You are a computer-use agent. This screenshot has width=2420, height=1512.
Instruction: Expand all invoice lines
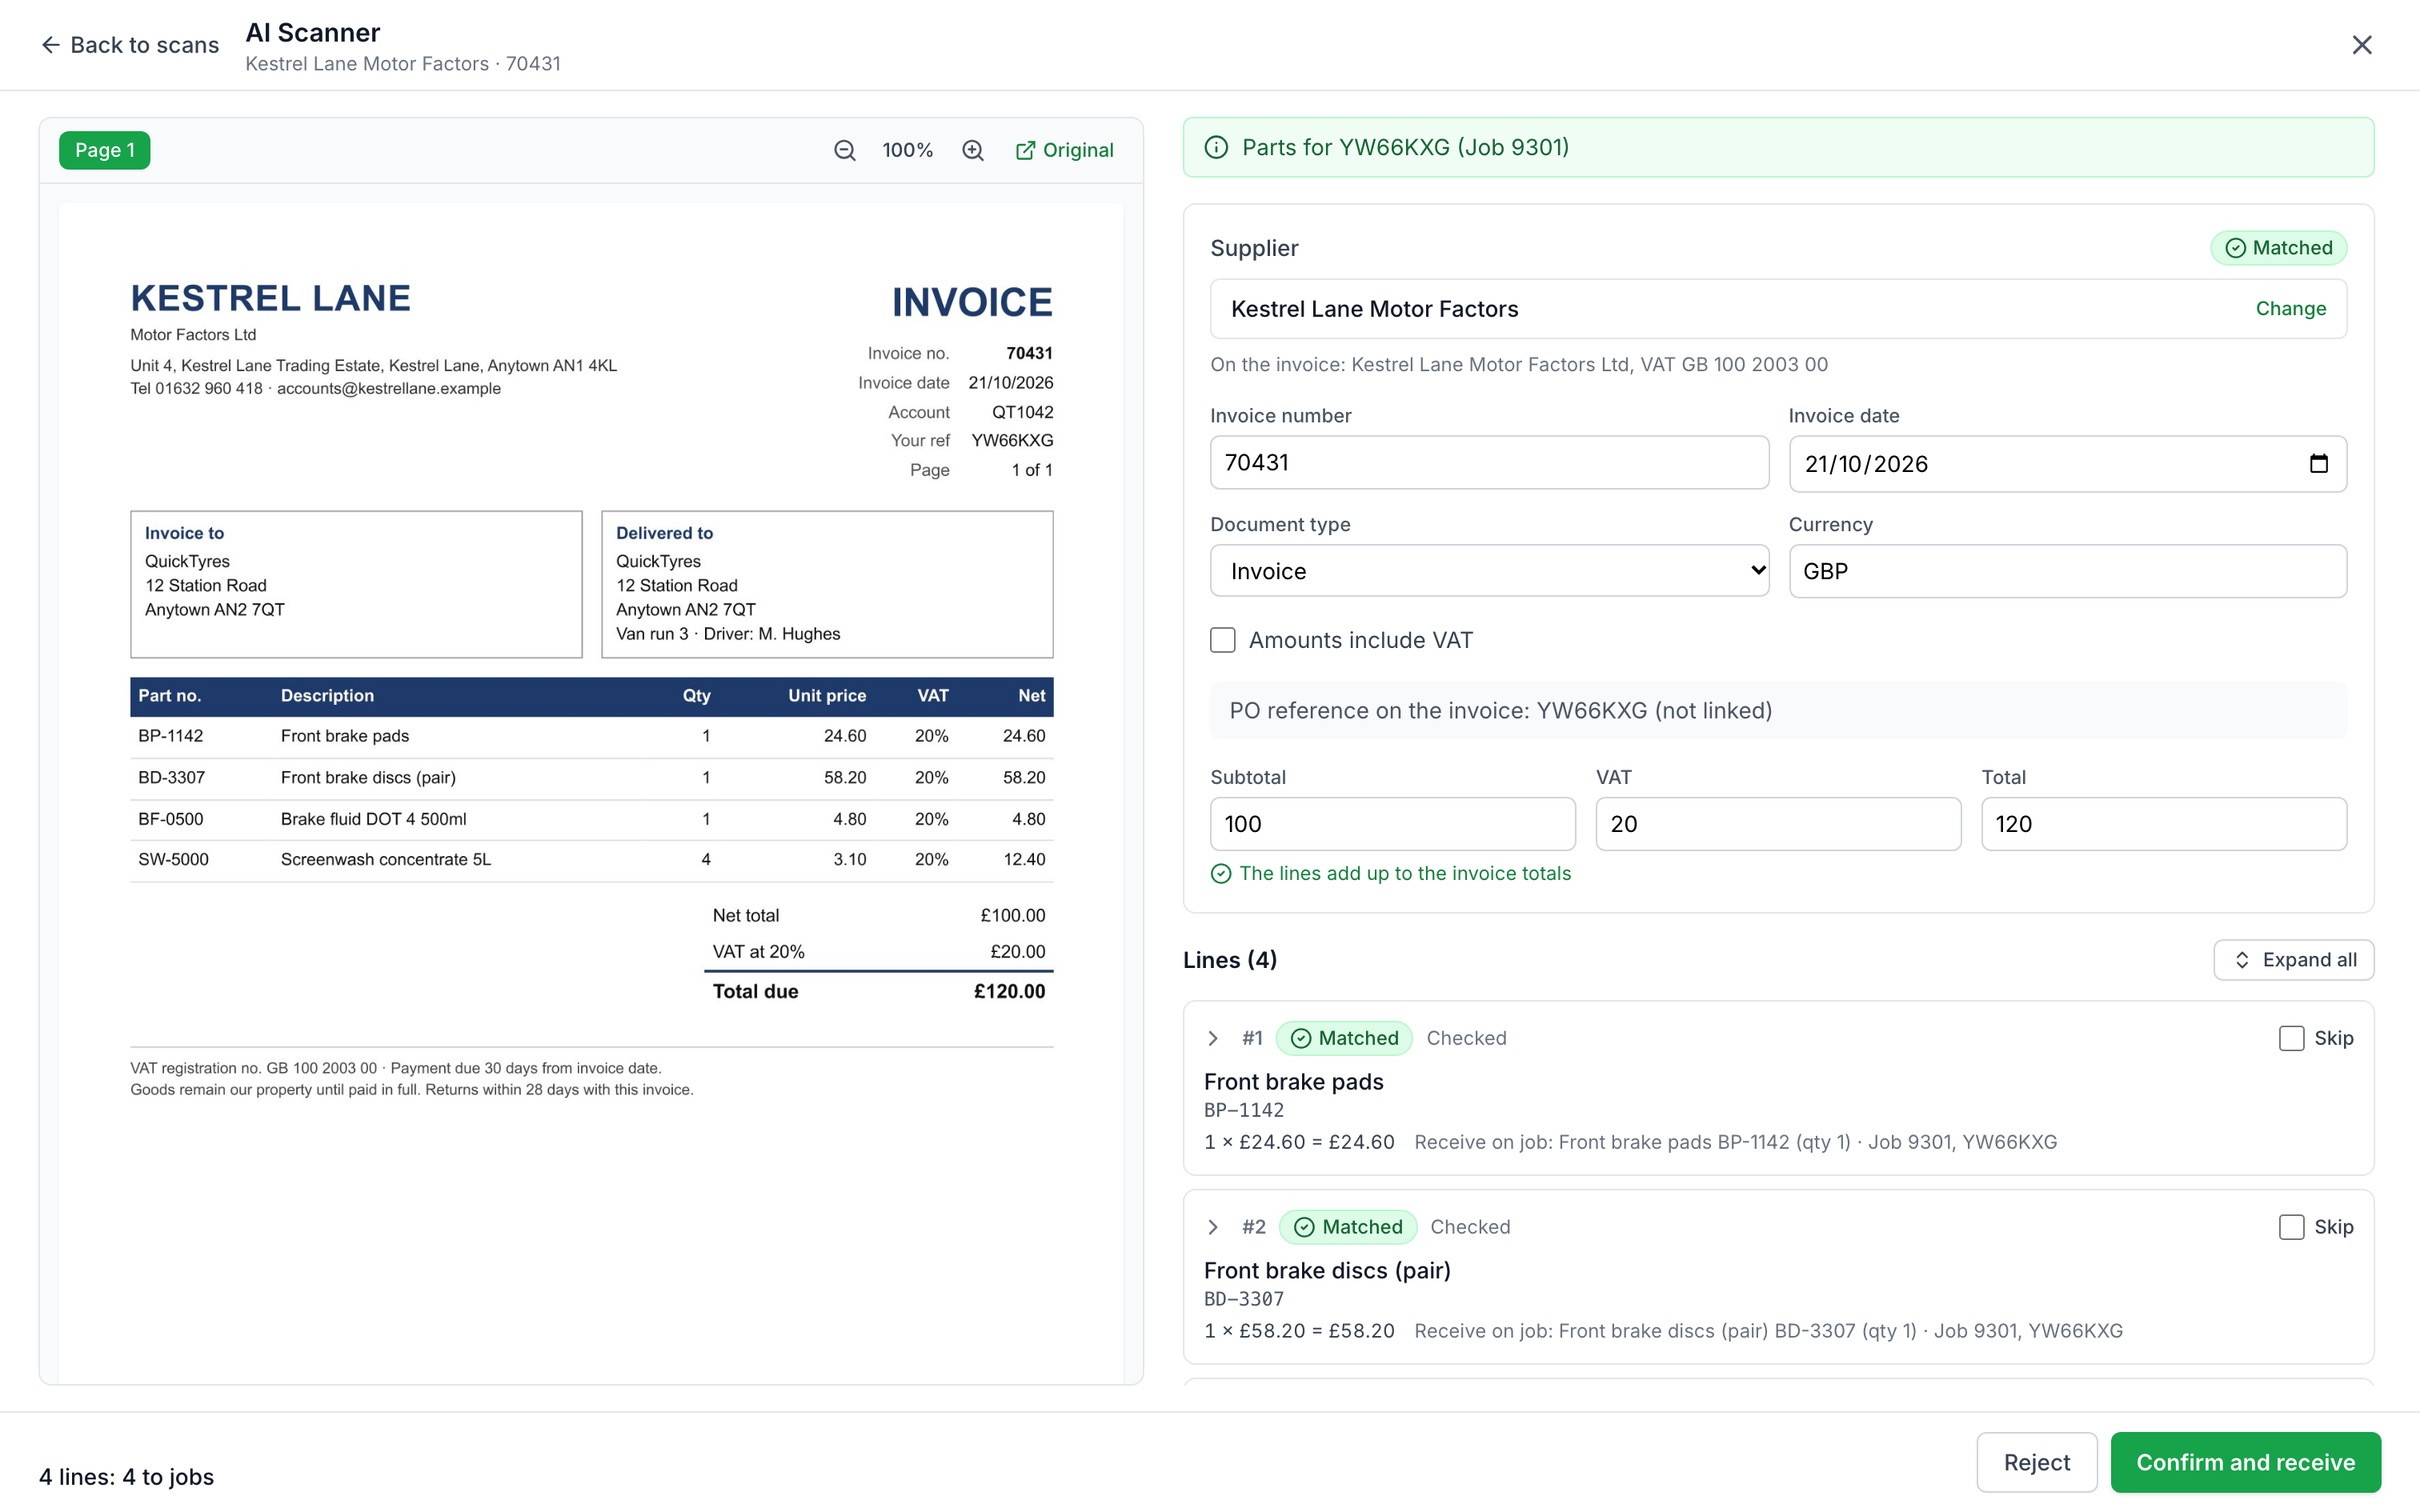coord(2294,960)
